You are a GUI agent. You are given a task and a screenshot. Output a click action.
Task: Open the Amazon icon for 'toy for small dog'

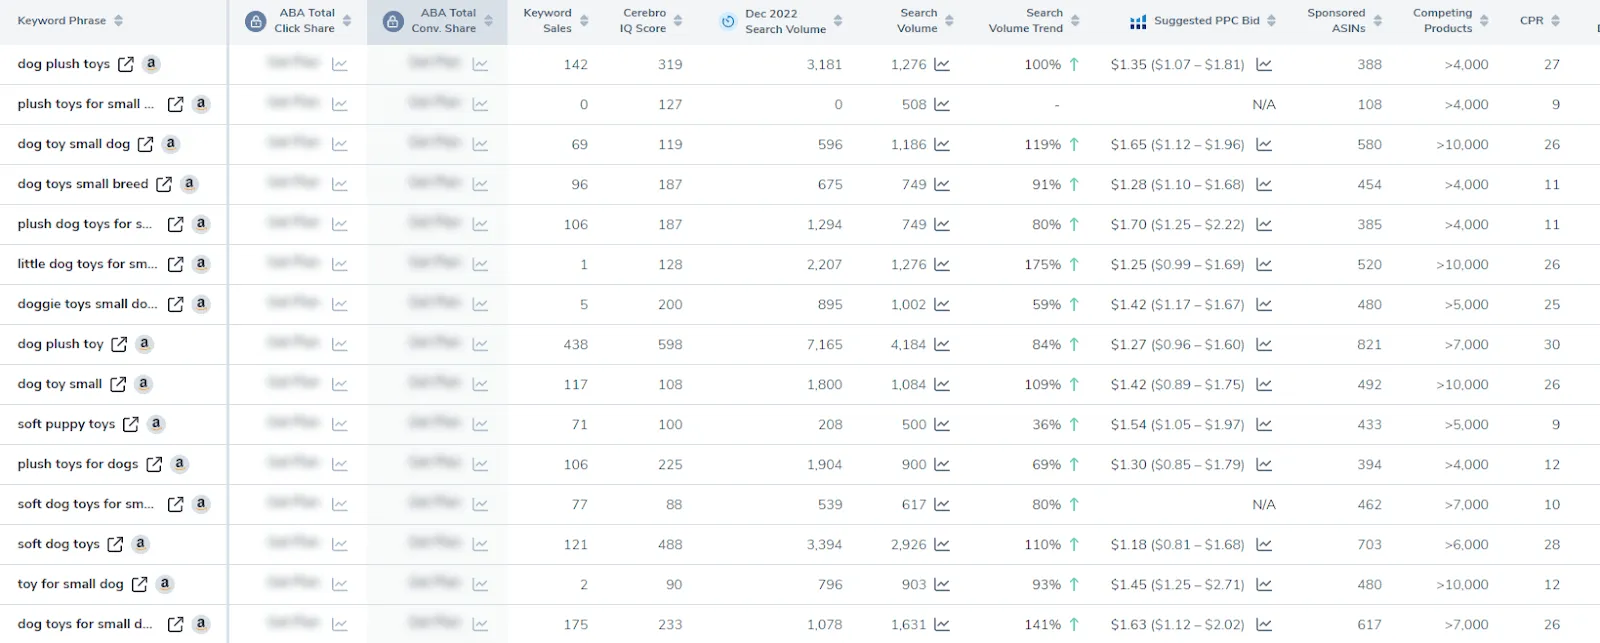click(x=165, y=584)
